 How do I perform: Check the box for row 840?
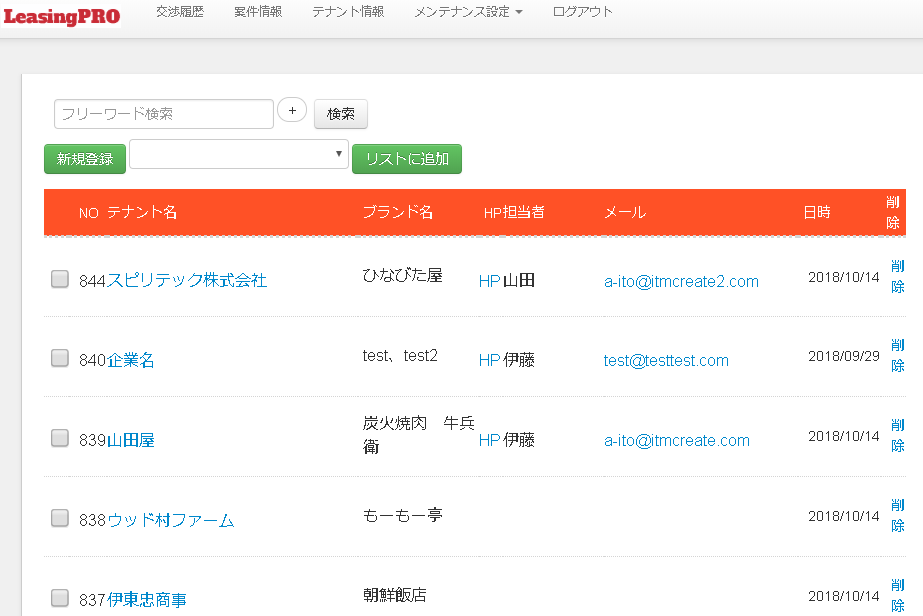59,358
